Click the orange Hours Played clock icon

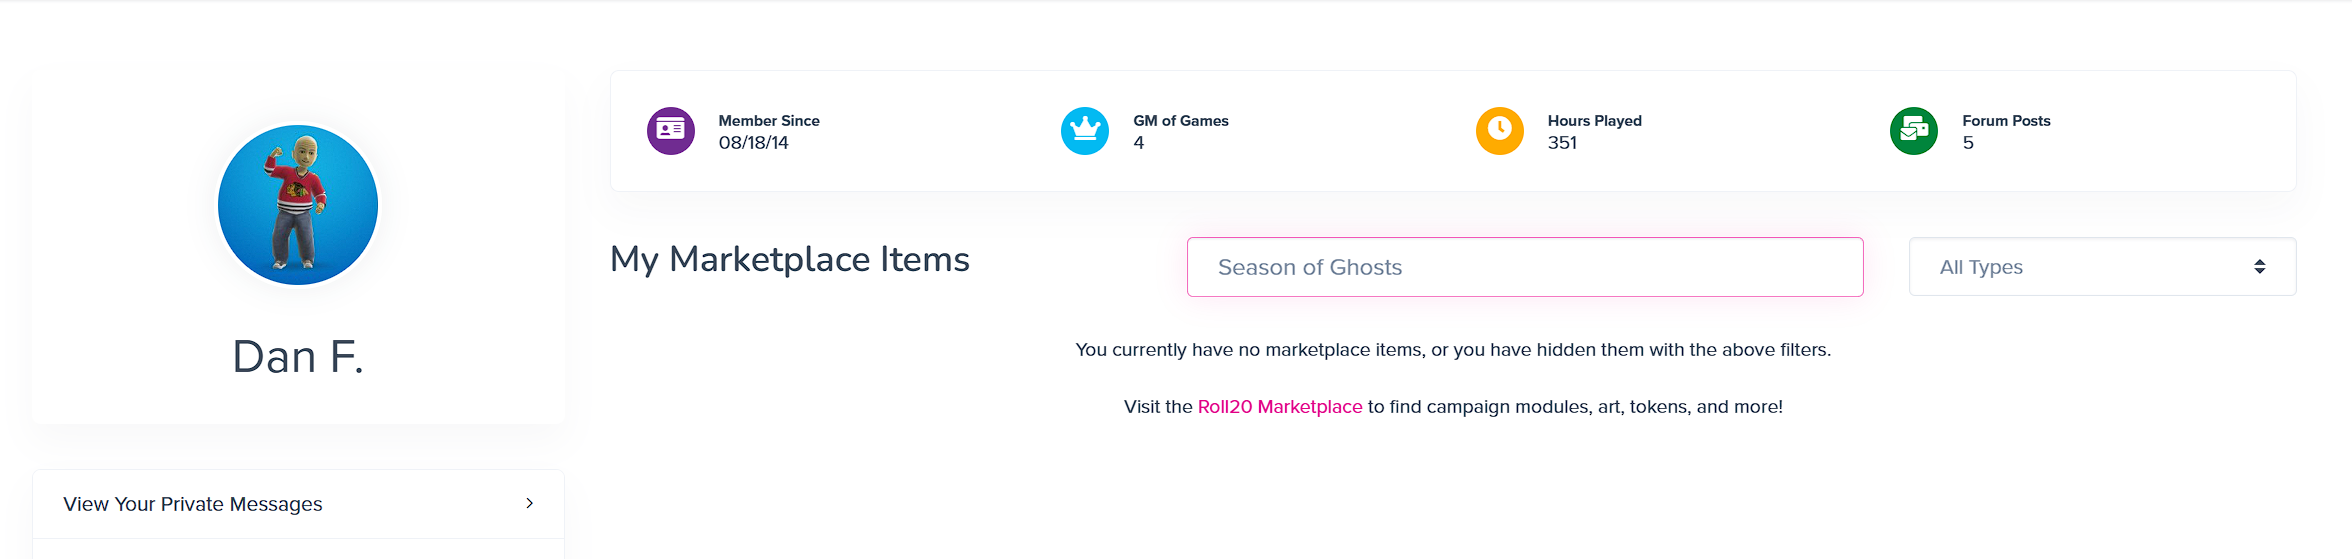pos(1499,131)
